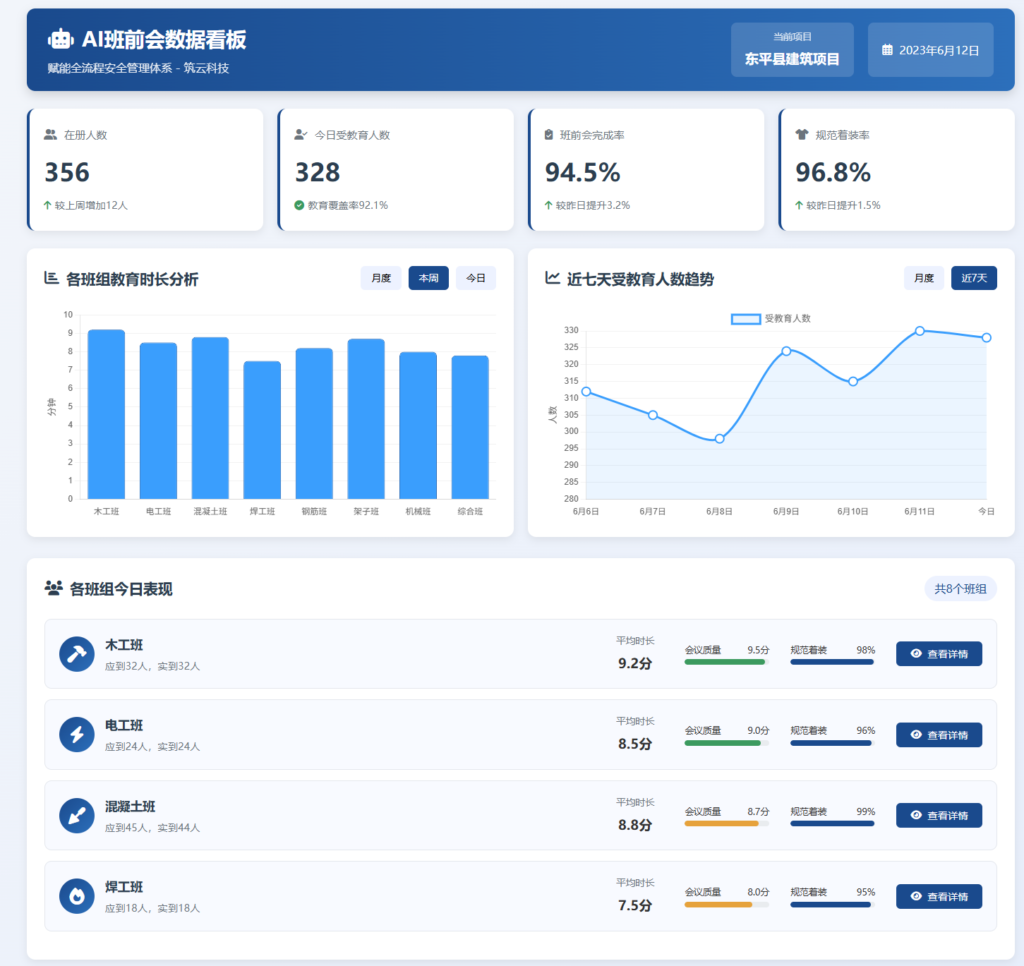Viewport: 1024px width, 966px height.
Task: Toggle the 今日 view on the duration chart
Action: 476,278
